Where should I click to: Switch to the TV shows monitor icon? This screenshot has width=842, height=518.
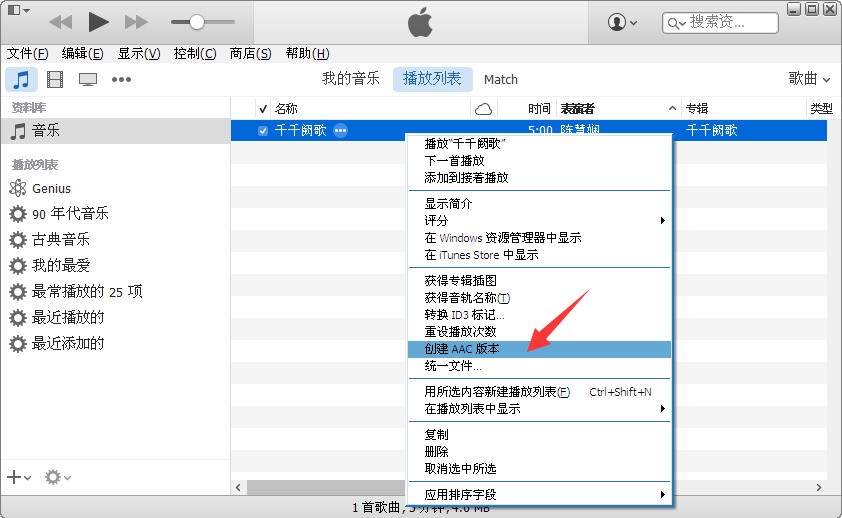point(88,79)
